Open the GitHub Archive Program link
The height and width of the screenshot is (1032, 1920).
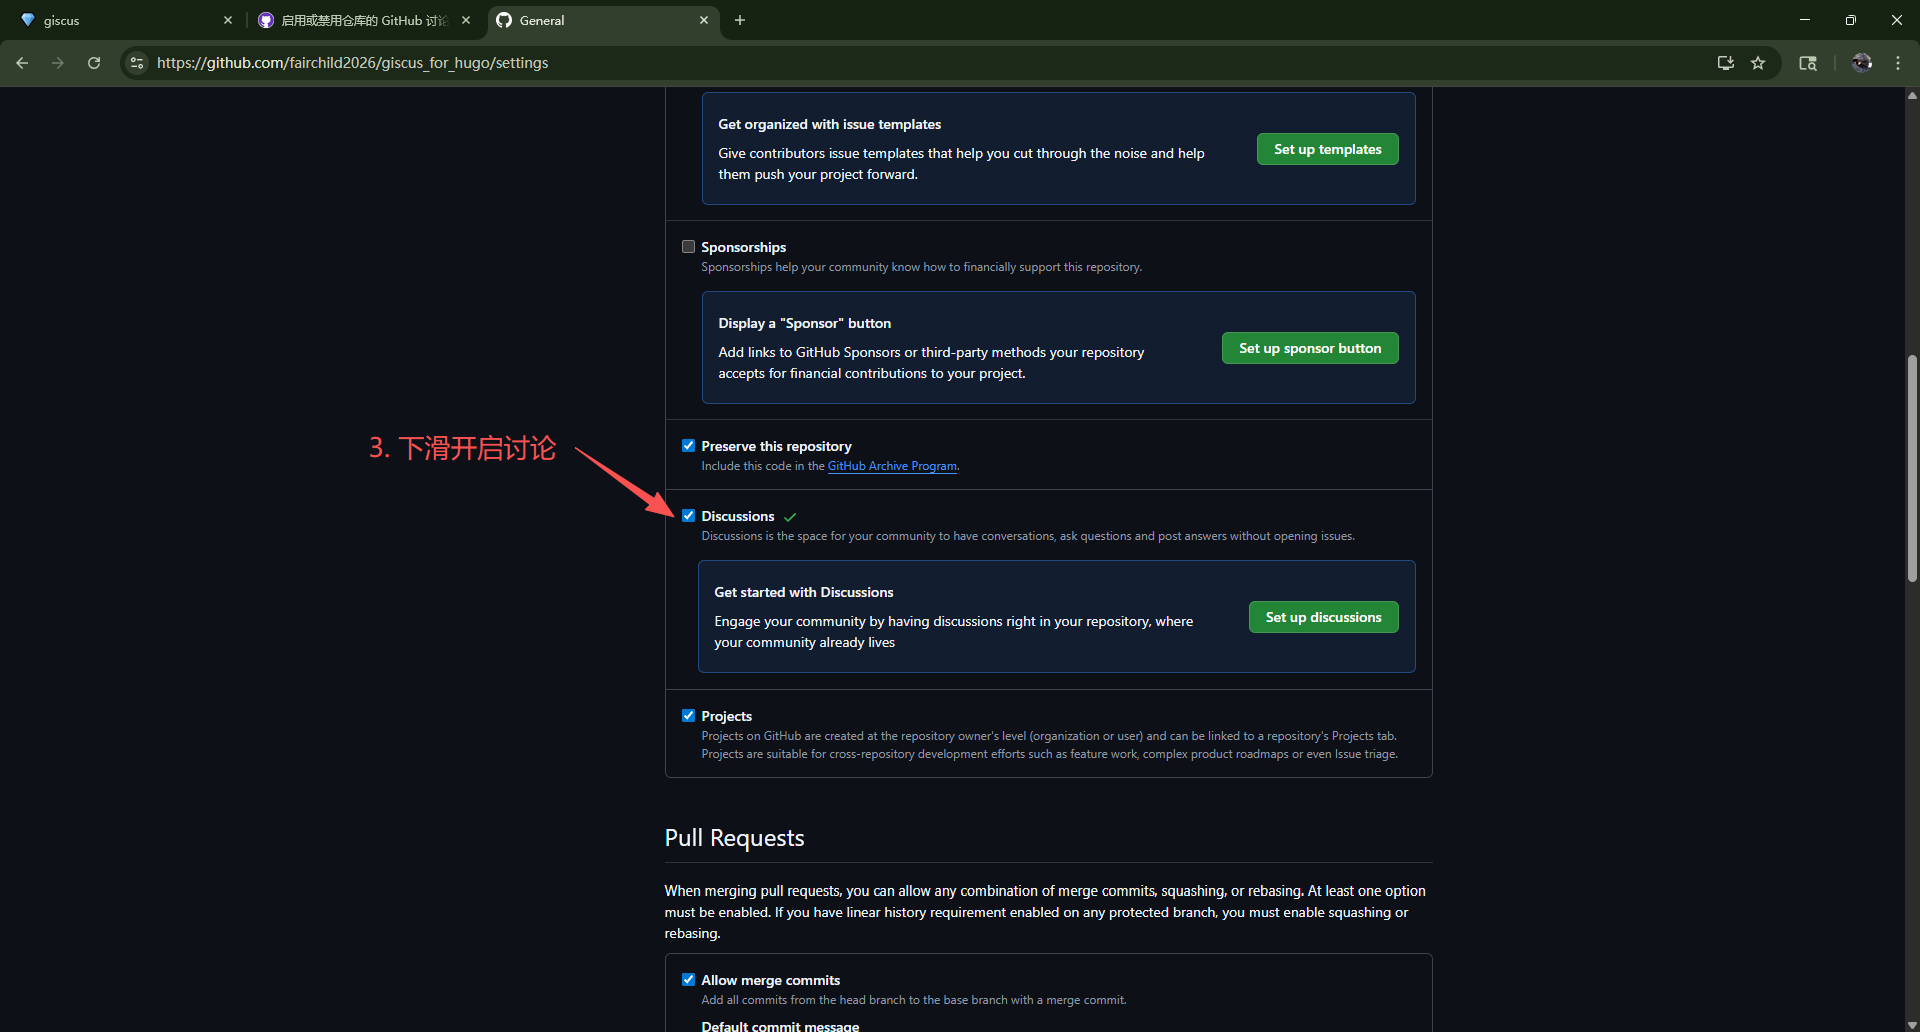coord(892,466)
